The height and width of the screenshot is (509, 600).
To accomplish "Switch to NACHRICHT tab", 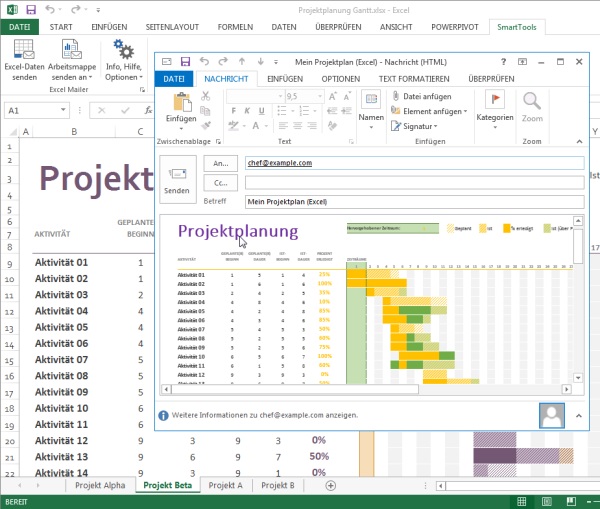I will click(x=226, y=79).
